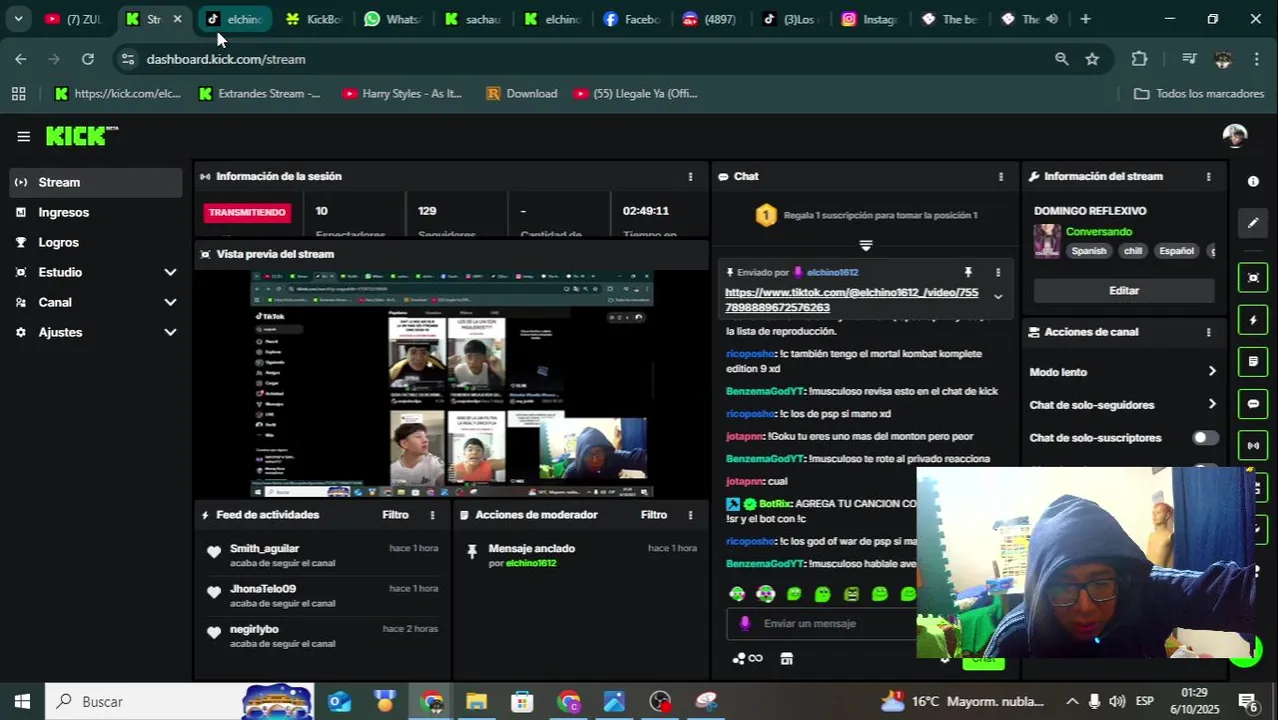Unpin the pinned chat message via pin icon
The width and height of the screenshot is (1278, 720).
[968, 272]
